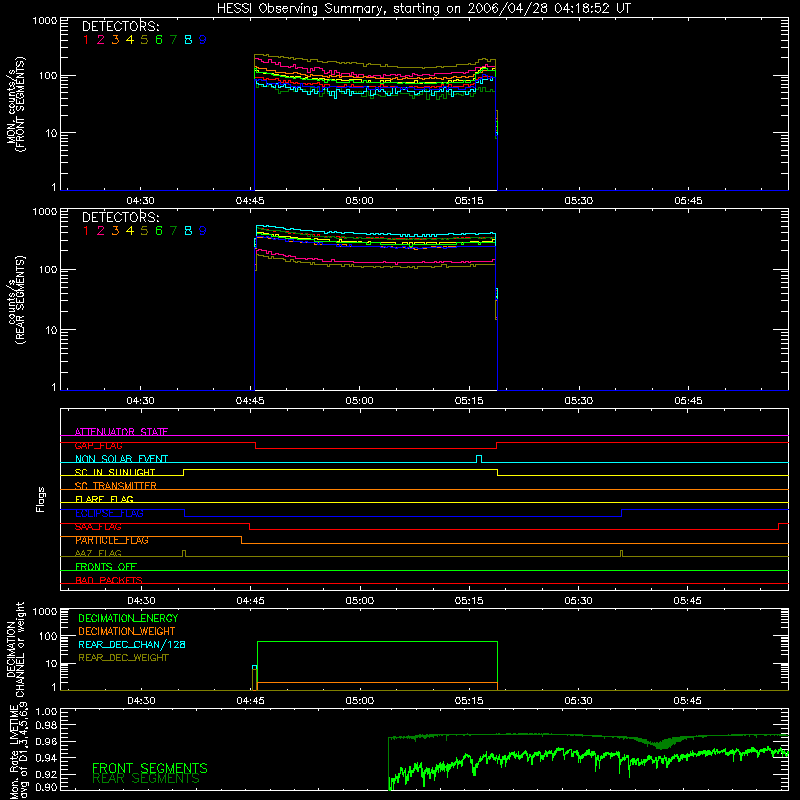Click the livetime panel y-axis title
This screenshot has width=800, height=800.
coord(19,752)
